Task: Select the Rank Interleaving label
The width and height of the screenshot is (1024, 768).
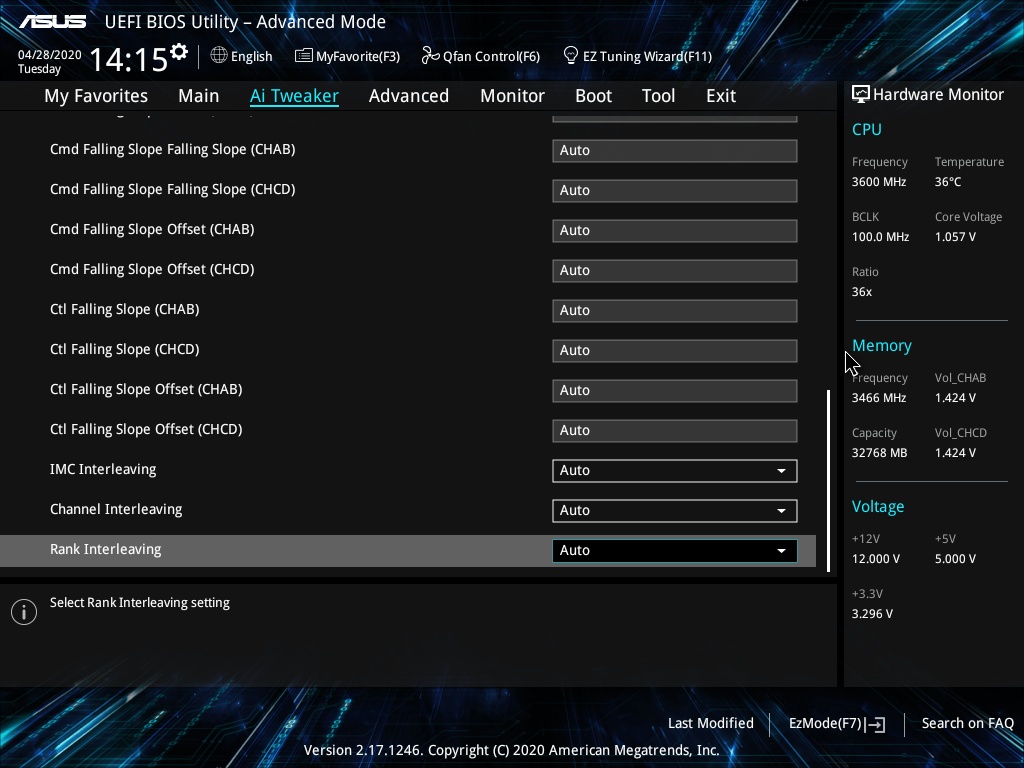Action: (x=106, y=549)
